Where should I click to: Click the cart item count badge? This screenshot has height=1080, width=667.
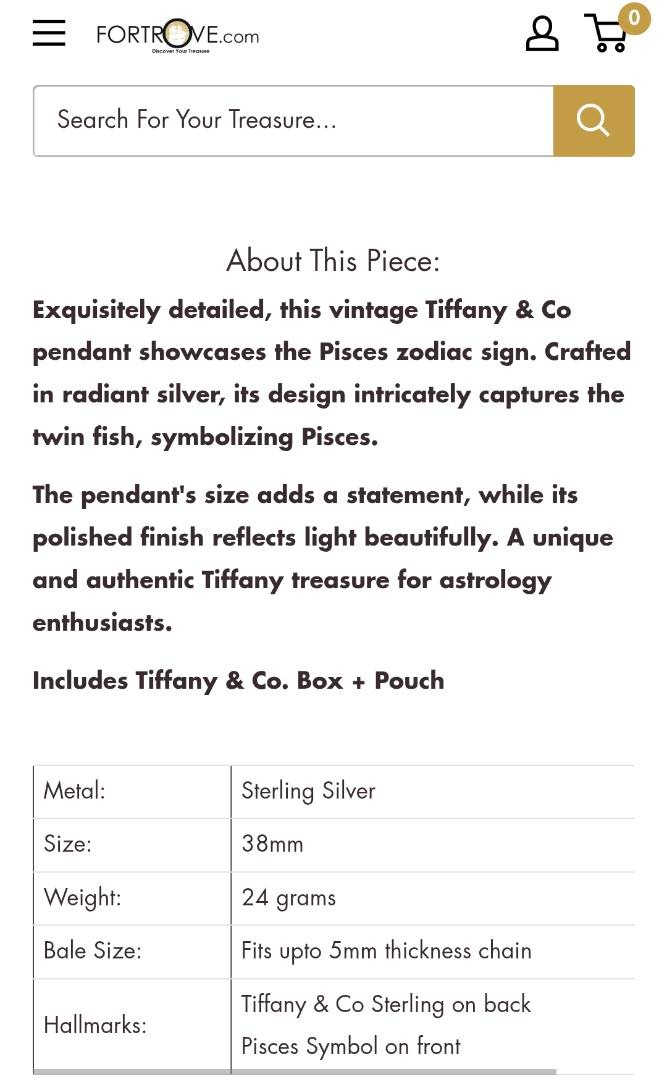(634, 18)
